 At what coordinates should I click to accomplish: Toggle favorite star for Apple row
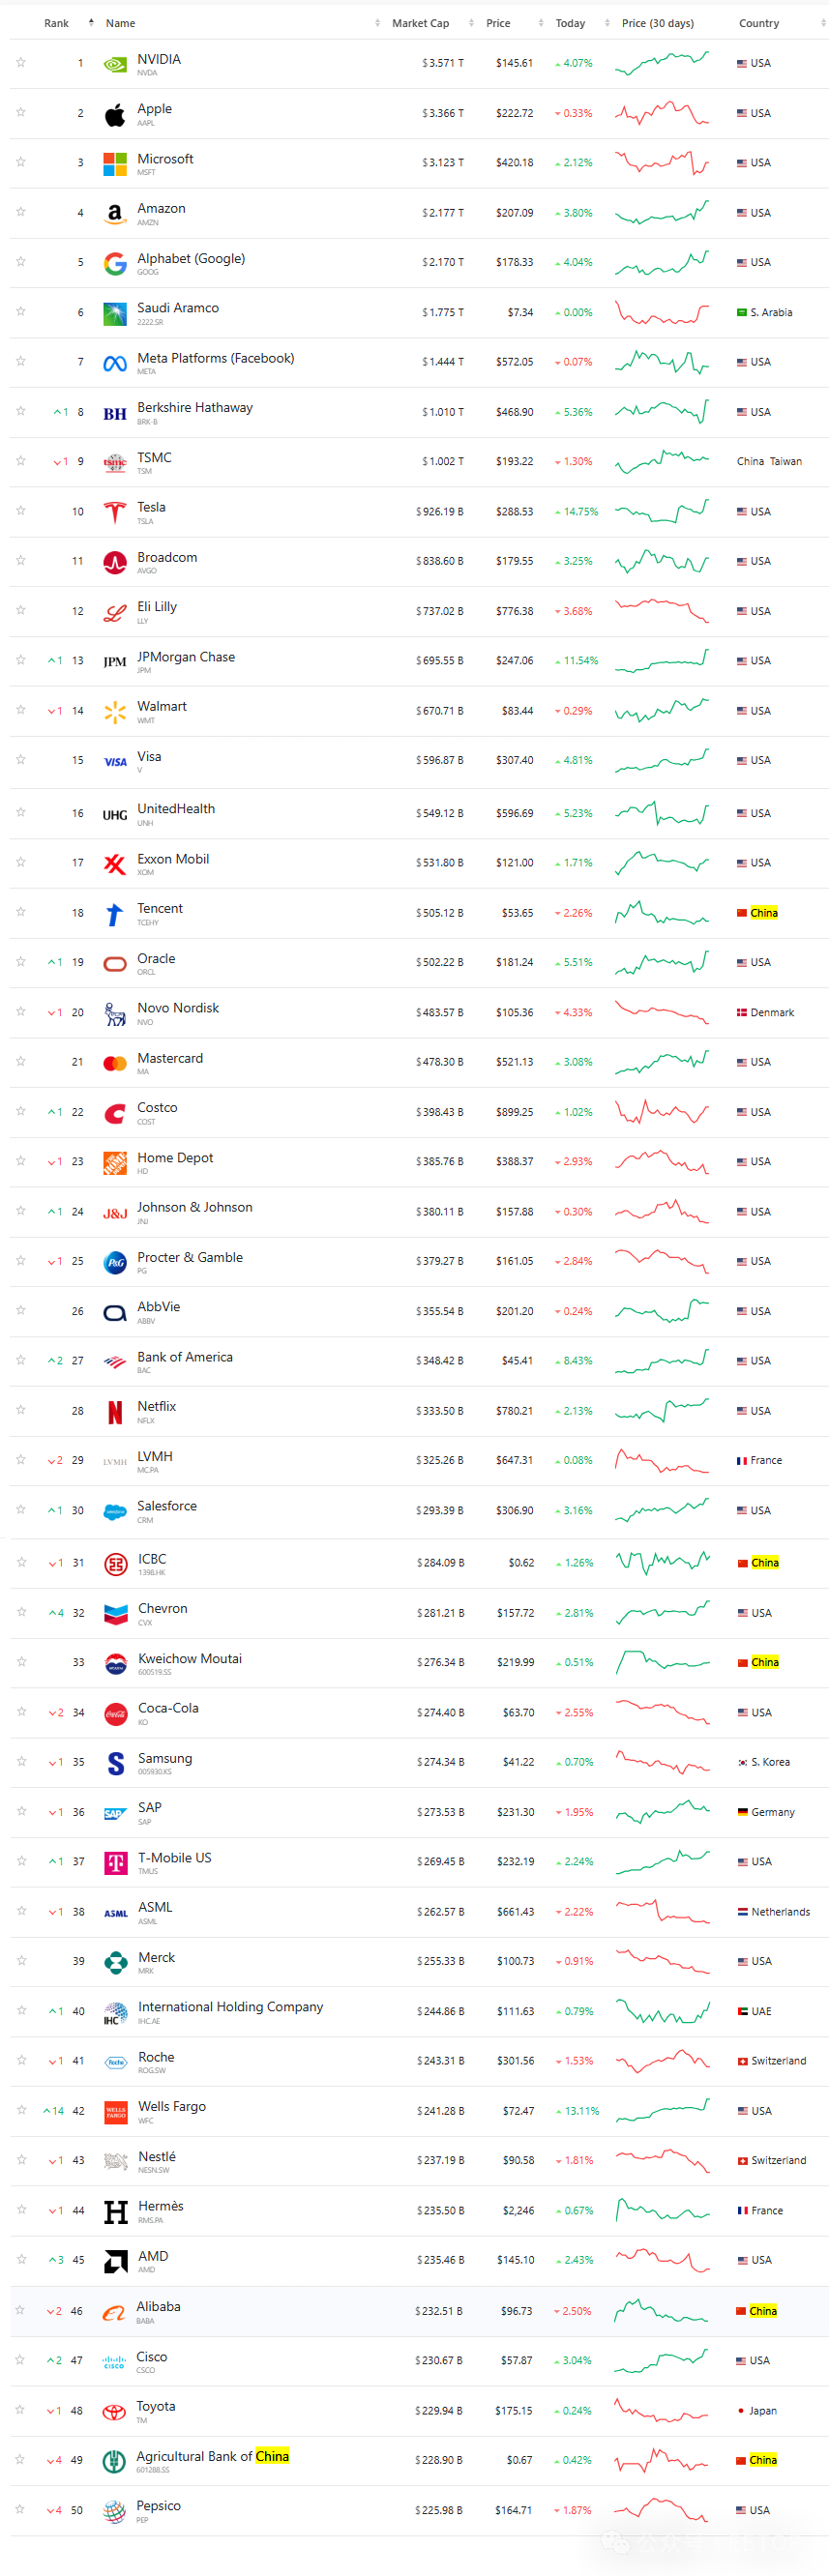point(20,112)
